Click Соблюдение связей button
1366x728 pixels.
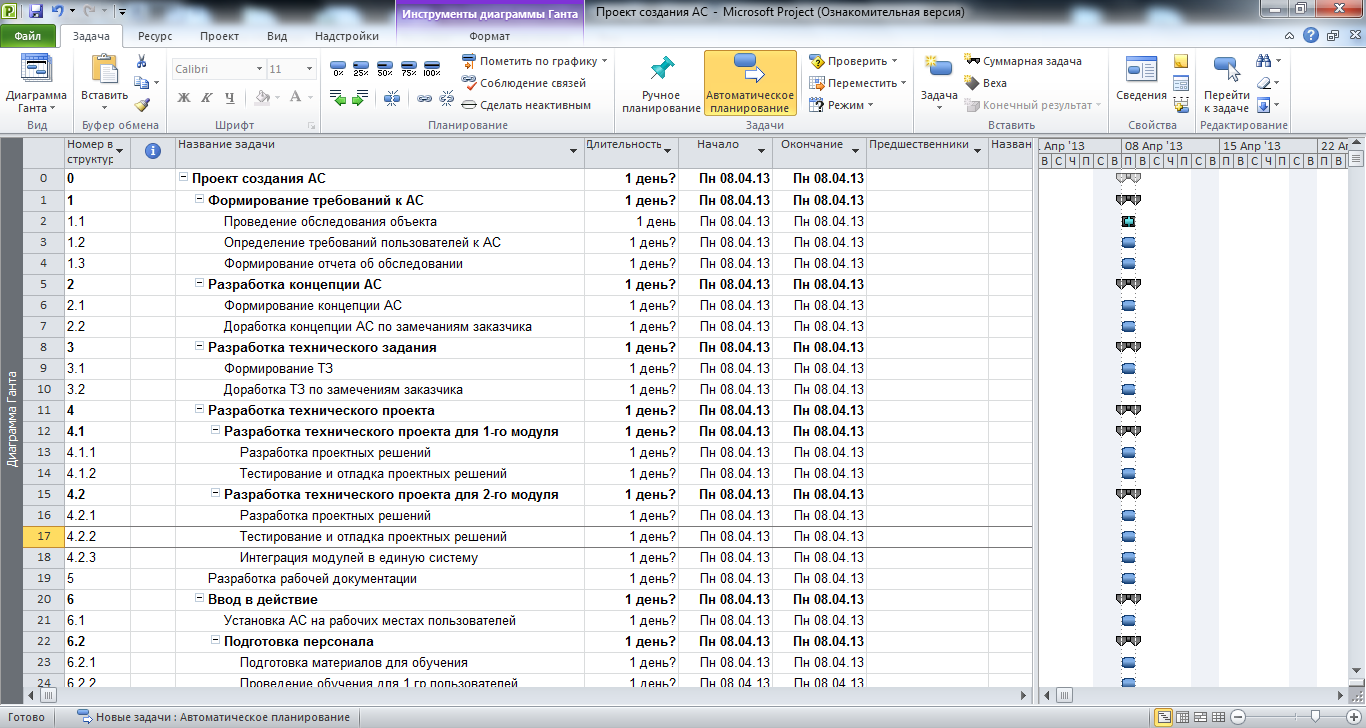523,83
